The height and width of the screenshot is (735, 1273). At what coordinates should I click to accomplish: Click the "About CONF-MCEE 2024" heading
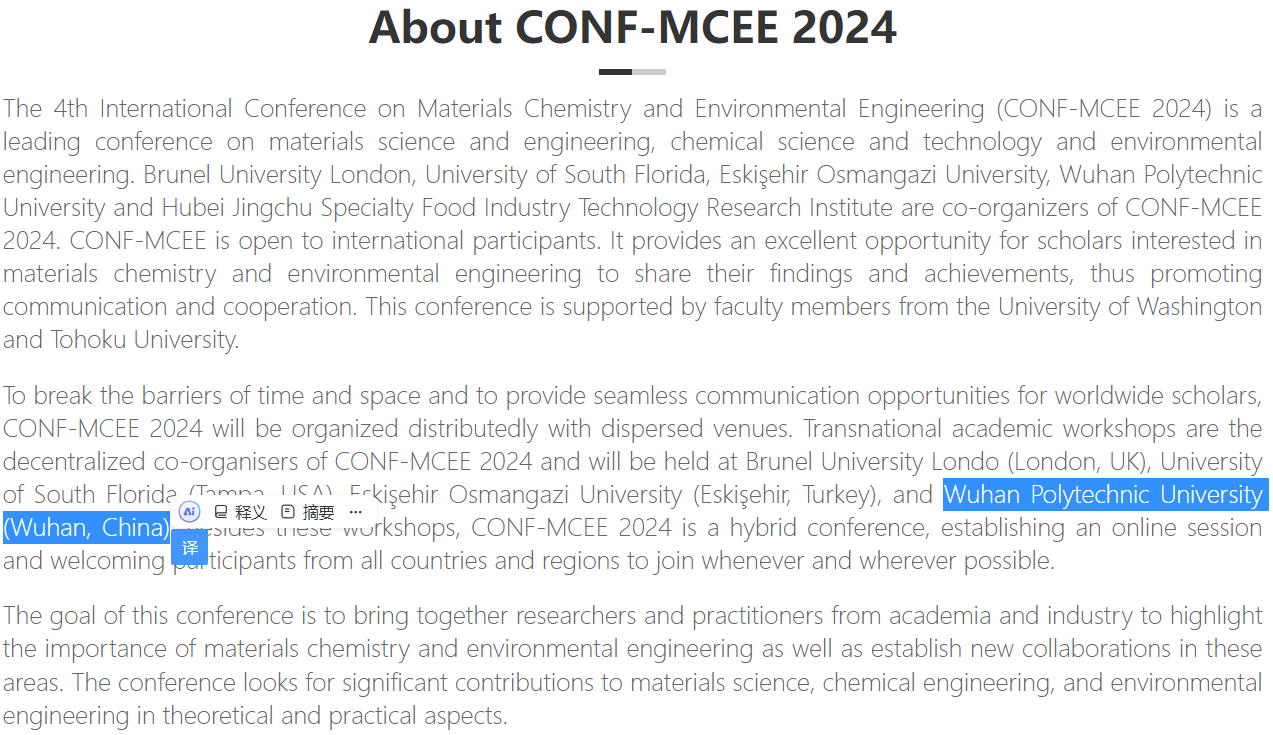[632, 27]
